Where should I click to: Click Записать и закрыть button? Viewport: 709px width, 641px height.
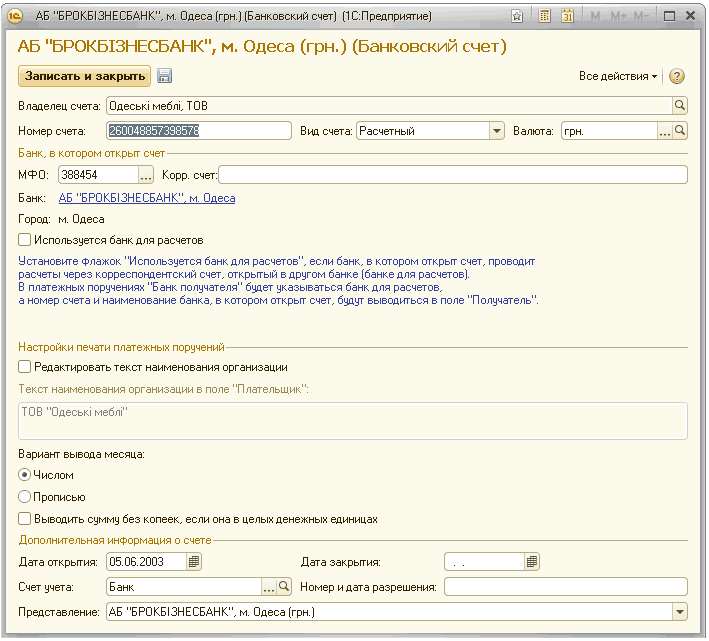point(84,76)
